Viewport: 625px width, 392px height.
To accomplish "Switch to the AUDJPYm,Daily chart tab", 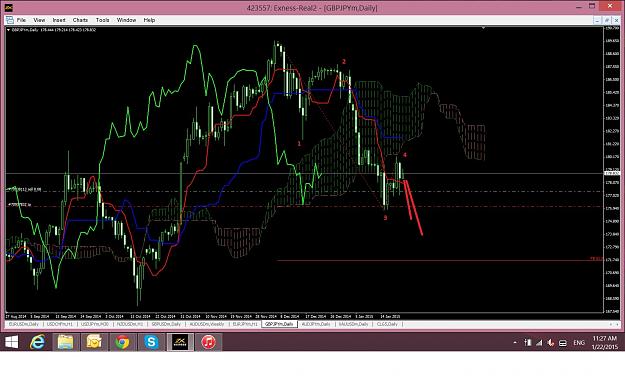I will (x=316, y=324).
